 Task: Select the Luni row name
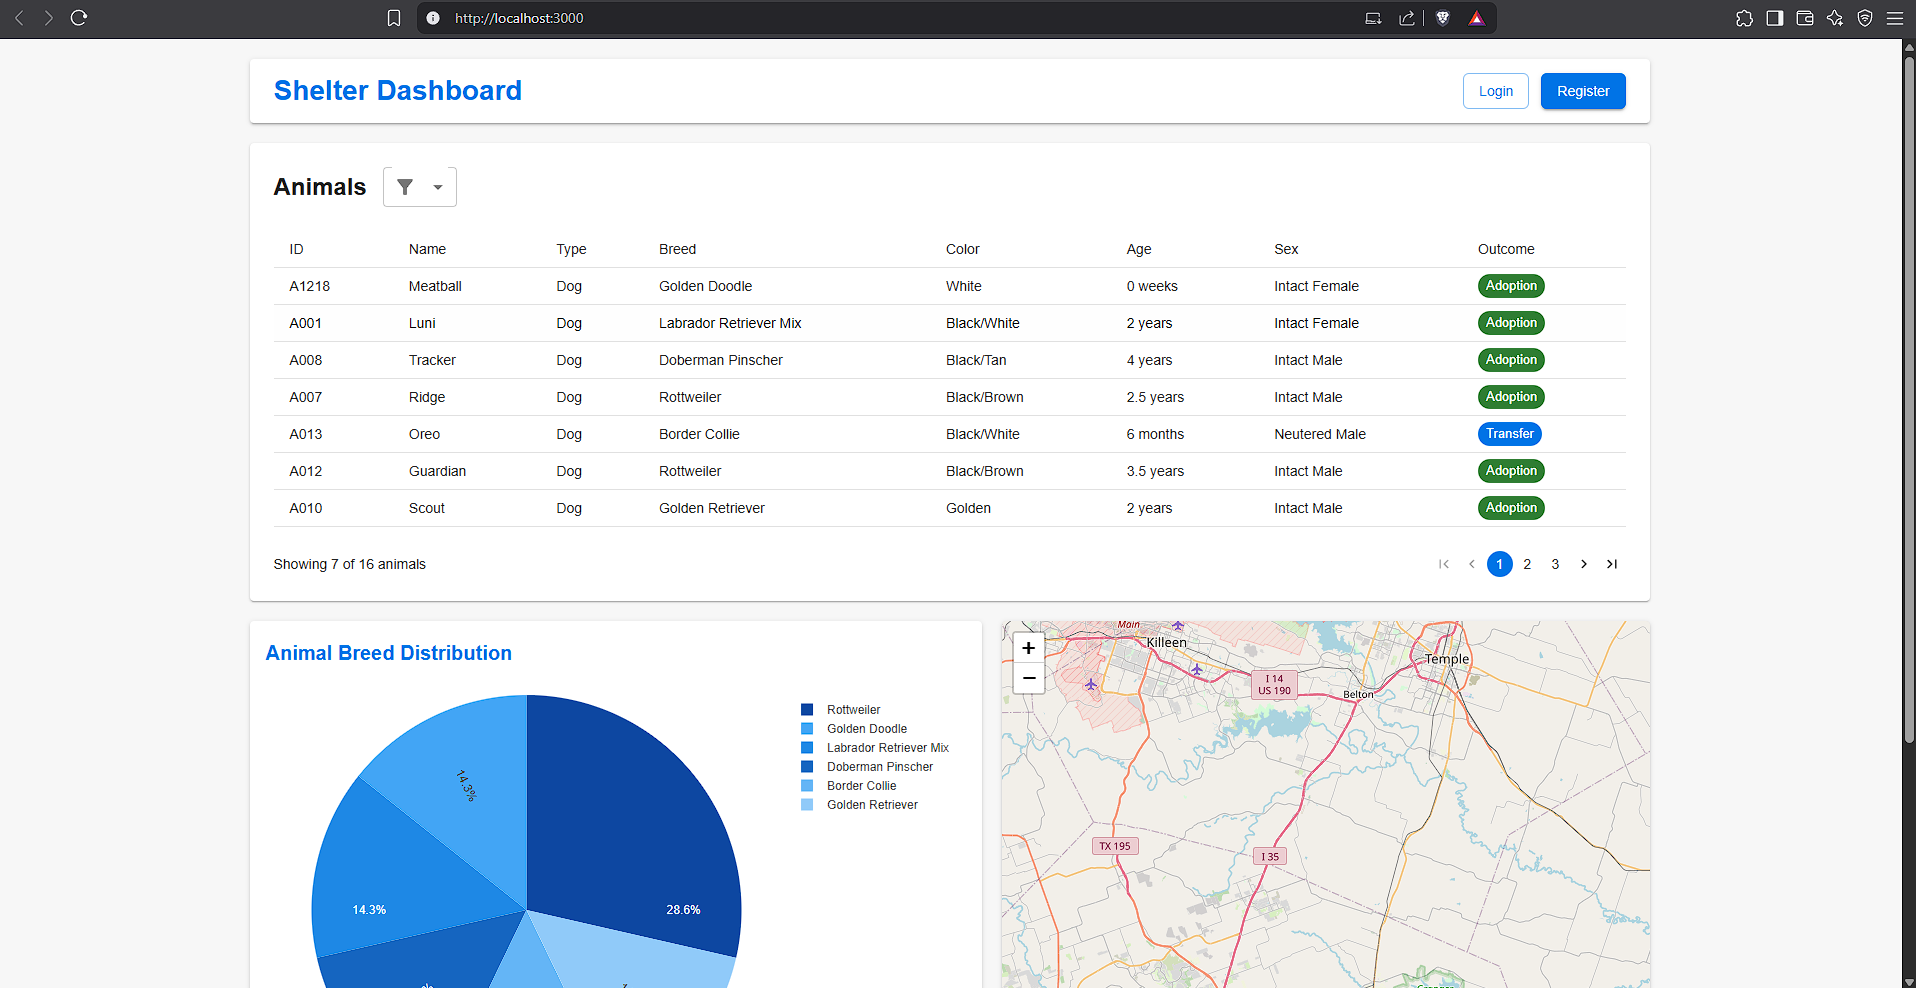click(x=422, y=323)
